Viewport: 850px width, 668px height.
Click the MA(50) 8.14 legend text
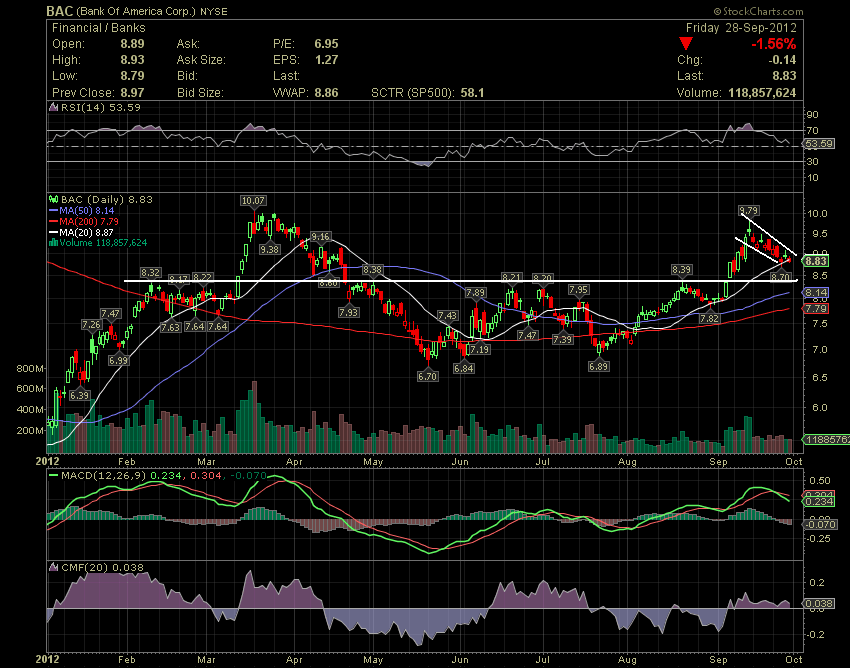(87, 210)
